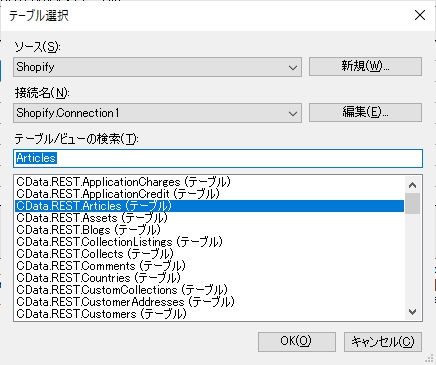Screen dimensions: 436x365
Task: Focus the テーブル/ビューの検索 field containing Articles
Action: tap(218, 158)
